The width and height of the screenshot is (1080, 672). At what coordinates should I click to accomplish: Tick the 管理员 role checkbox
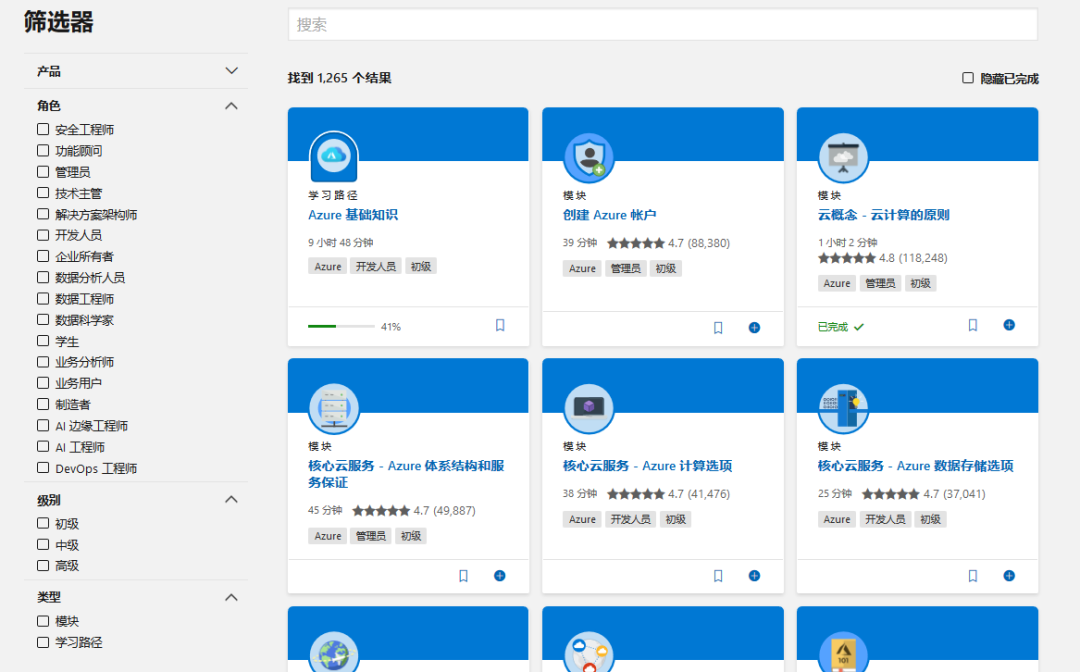coord(43,171)
